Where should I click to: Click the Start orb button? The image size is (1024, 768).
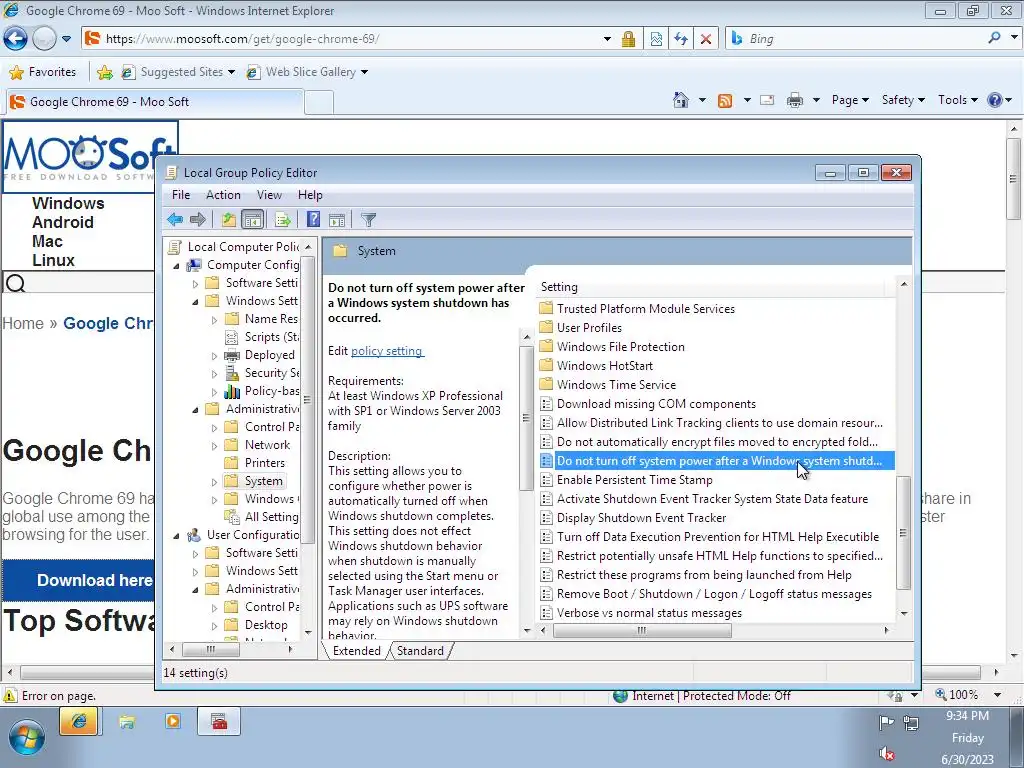coord(26,737)
